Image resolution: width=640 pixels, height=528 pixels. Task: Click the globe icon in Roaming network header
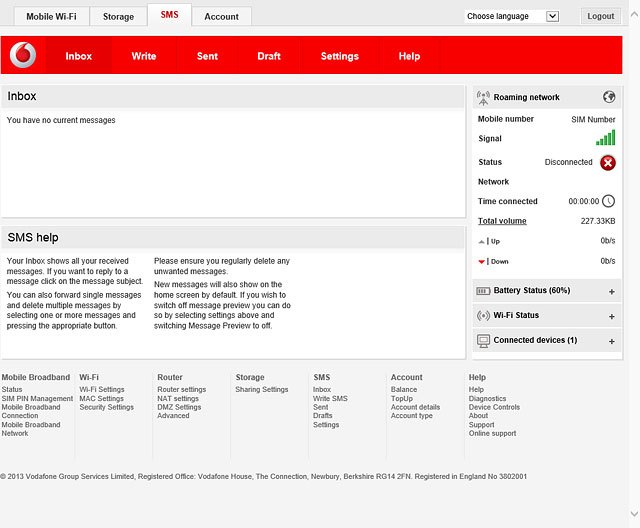click(x=609, y=97)
